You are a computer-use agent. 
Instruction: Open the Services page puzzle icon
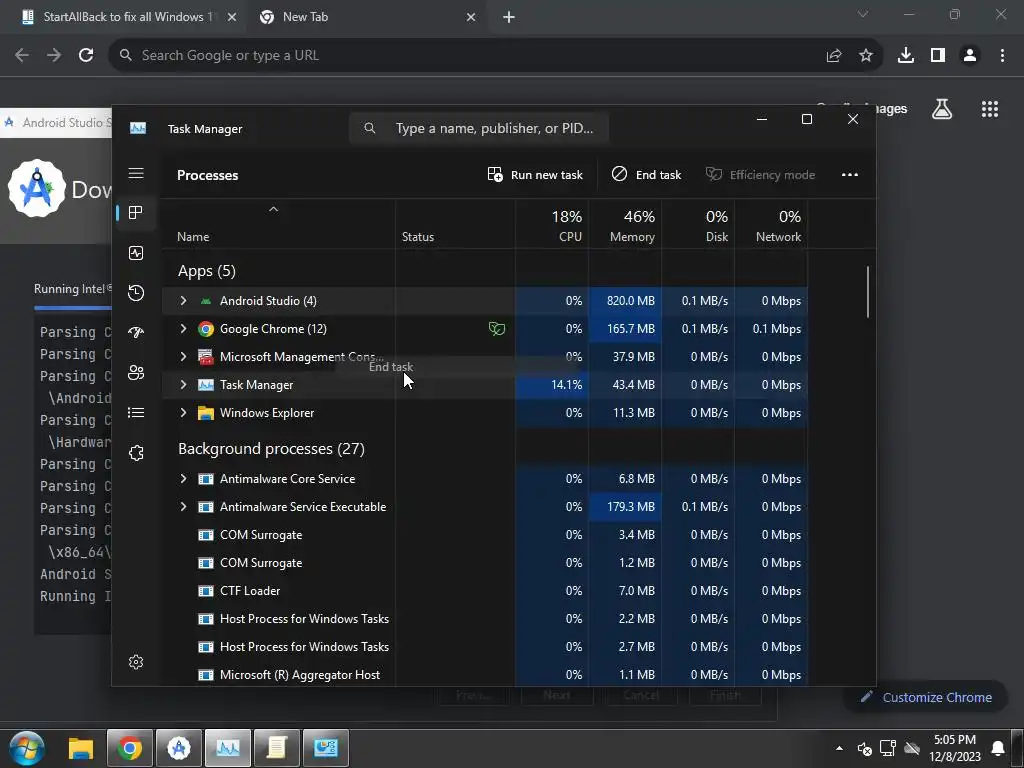(x=136, y=453)
